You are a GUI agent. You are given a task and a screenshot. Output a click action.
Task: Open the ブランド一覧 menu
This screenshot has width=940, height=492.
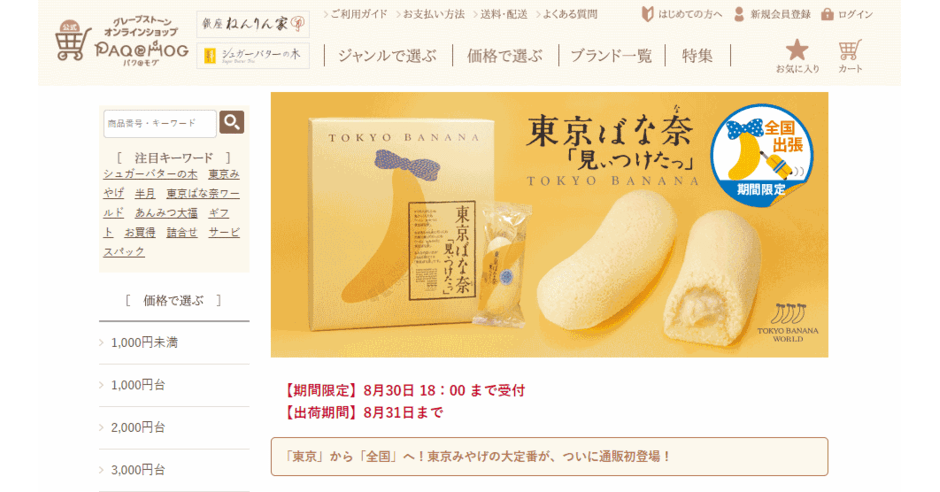[611, 56]
